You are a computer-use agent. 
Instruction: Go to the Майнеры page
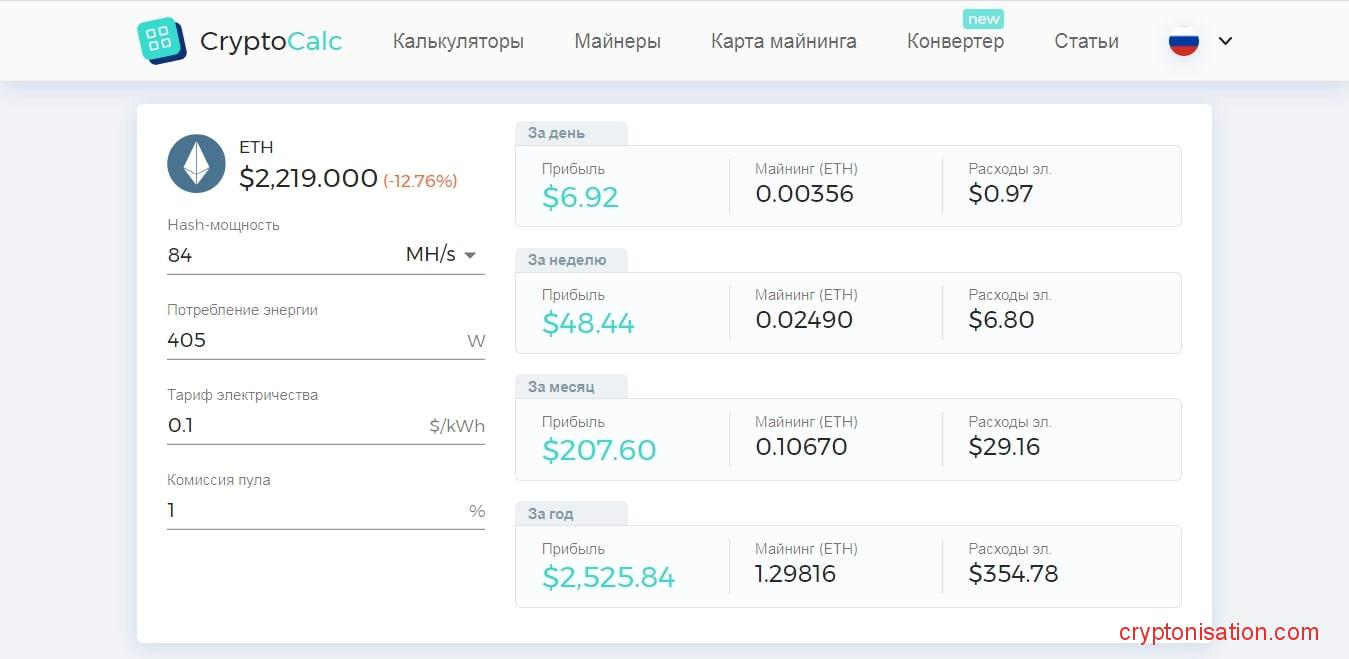617,41
